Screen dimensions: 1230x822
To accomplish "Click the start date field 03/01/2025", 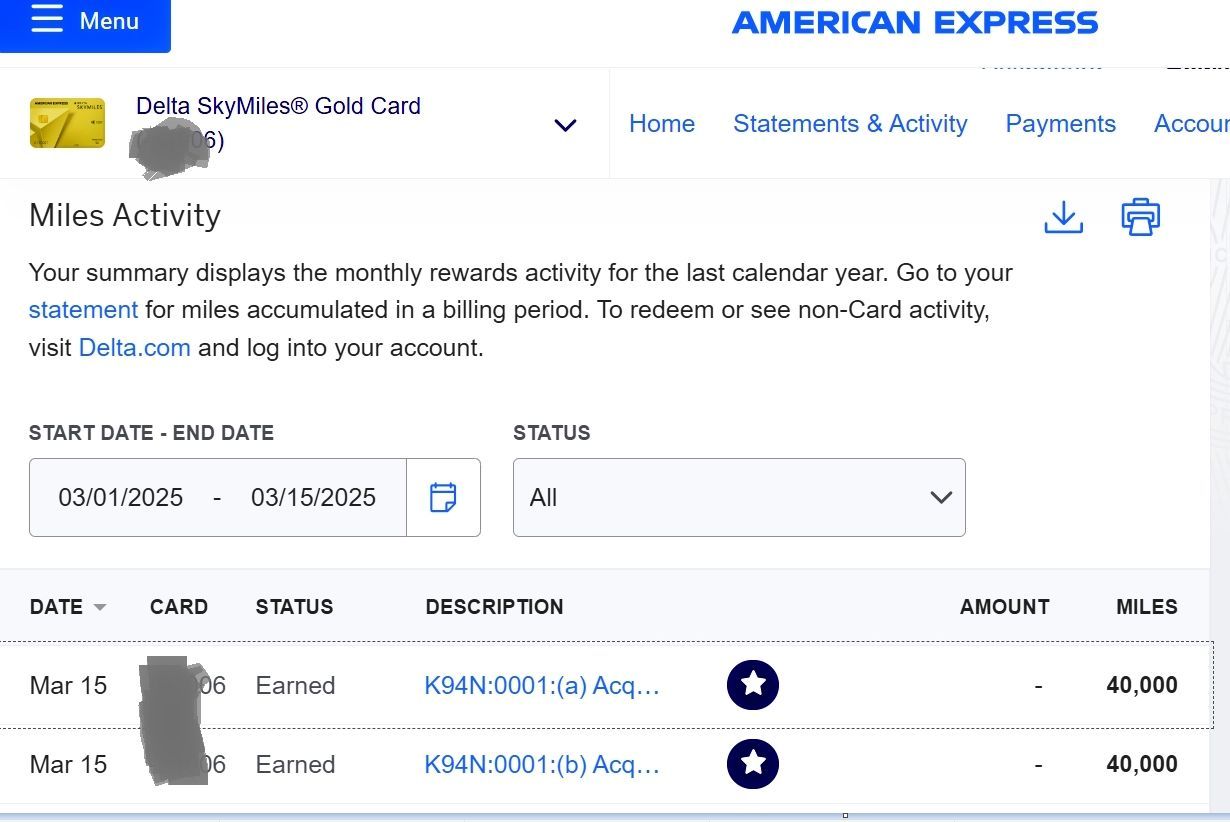I will click(121, 497).
